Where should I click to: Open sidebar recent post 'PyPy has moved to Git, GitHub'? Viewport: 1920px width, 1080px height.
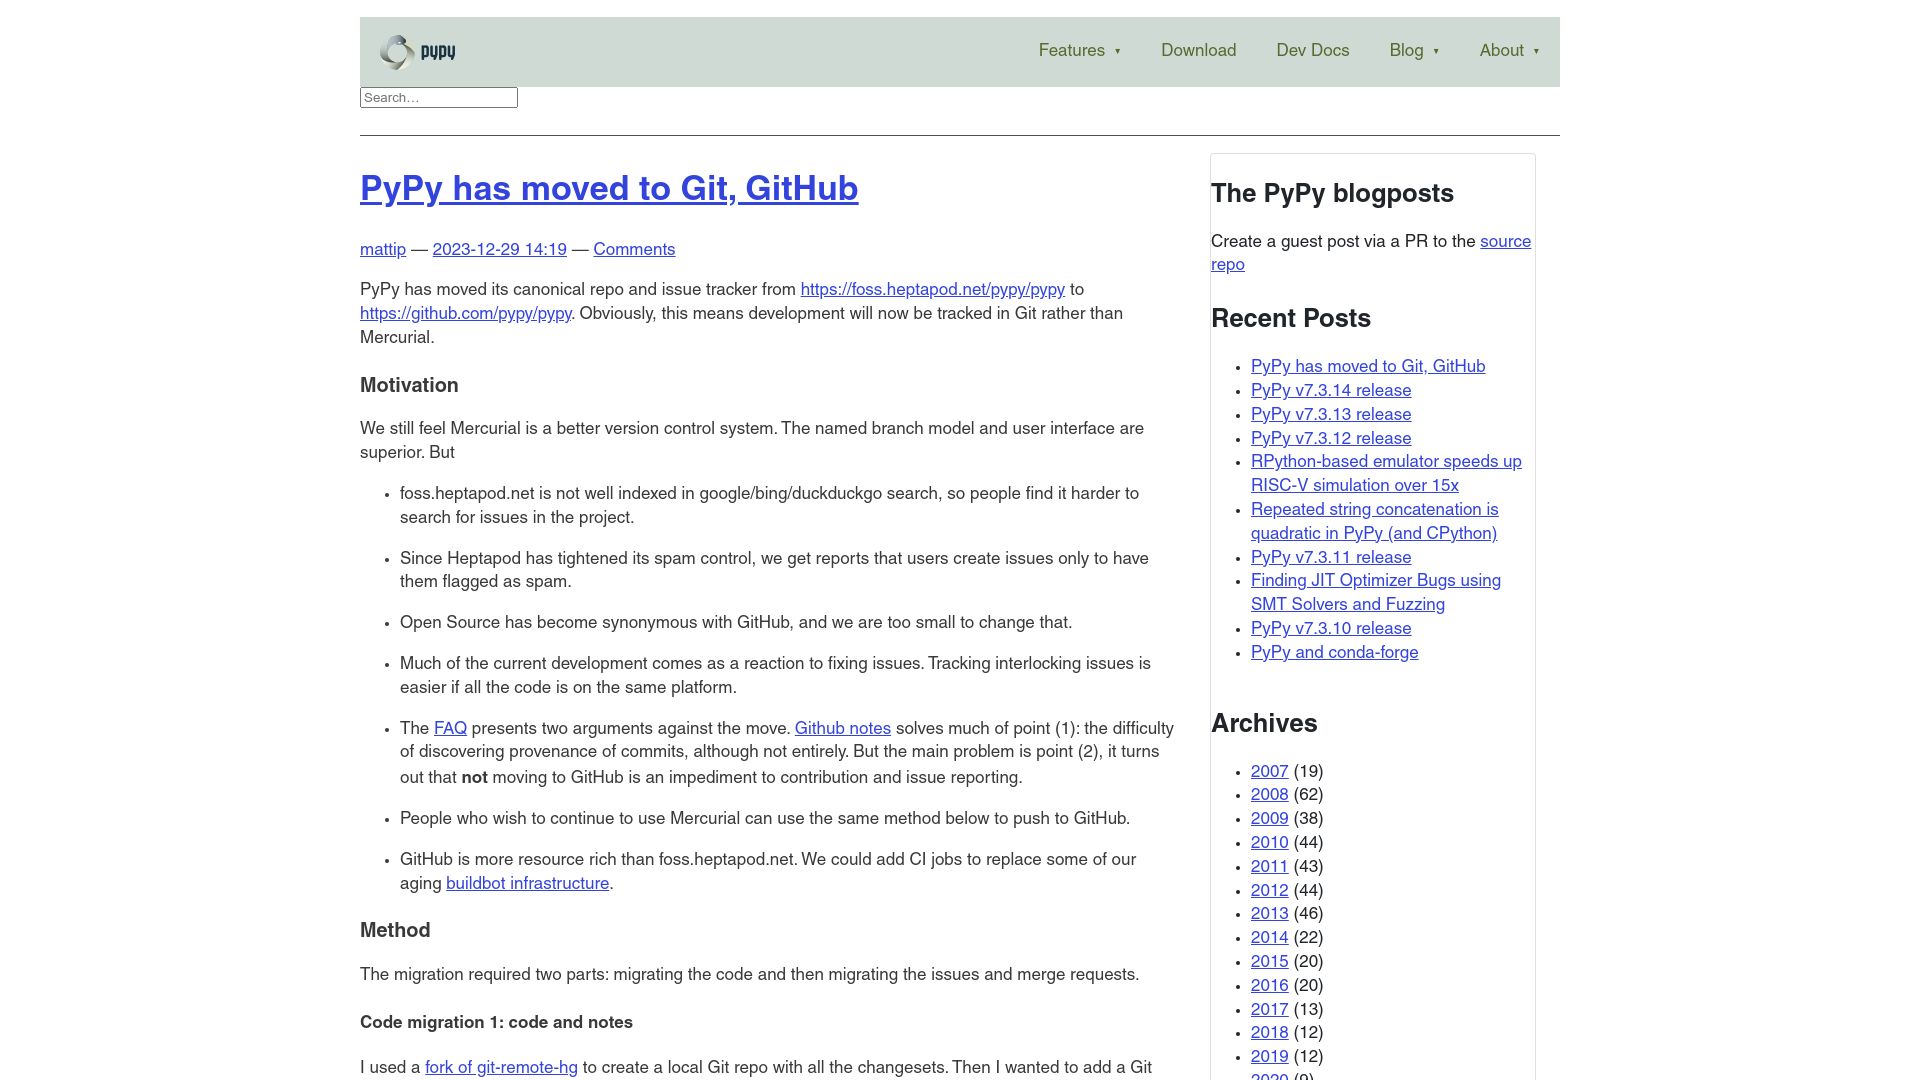tap(1367, 367)
